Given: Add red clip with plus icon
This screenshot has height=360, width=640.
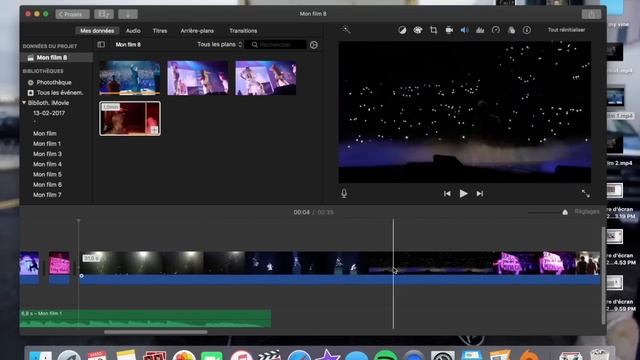Looking at the screenshot, I should tap(154, 130).
